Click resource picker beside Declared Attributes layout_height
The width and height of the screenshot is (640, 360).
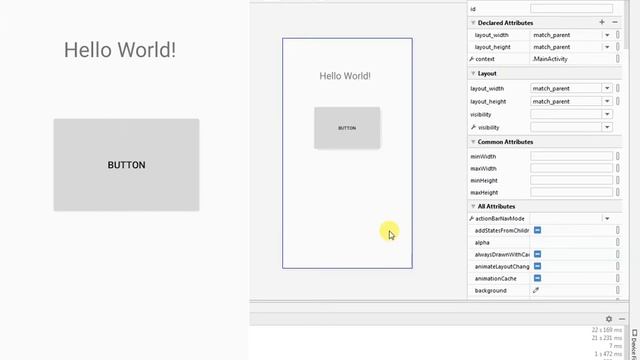(618, 47)
